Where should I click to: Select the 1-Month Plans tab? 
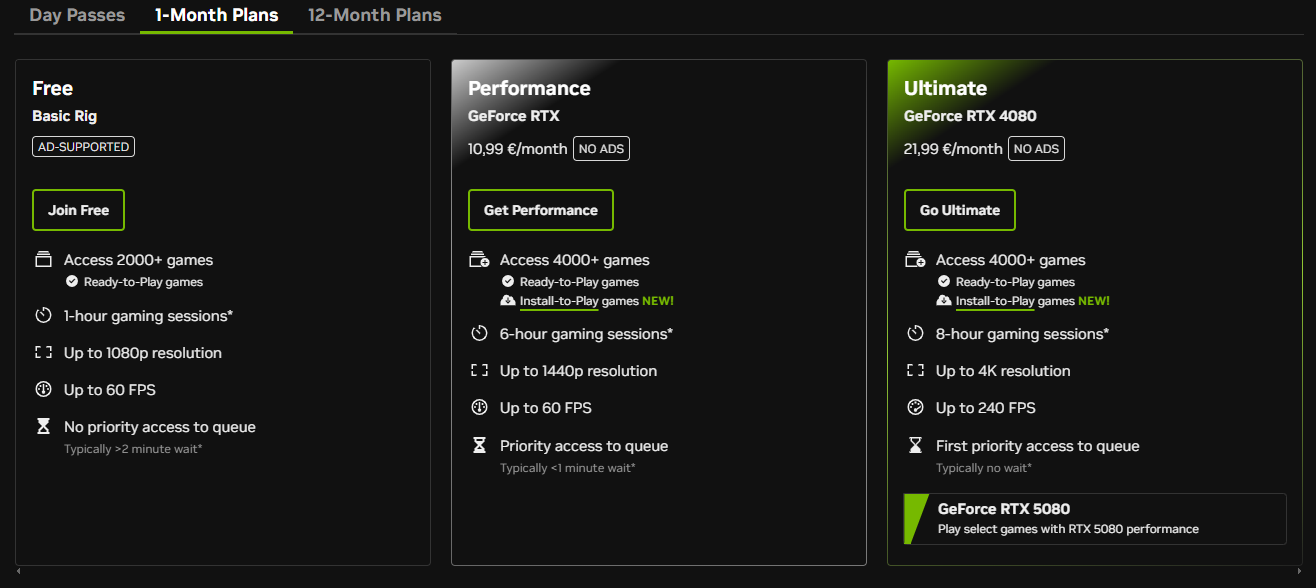click(x=216, y=15)
